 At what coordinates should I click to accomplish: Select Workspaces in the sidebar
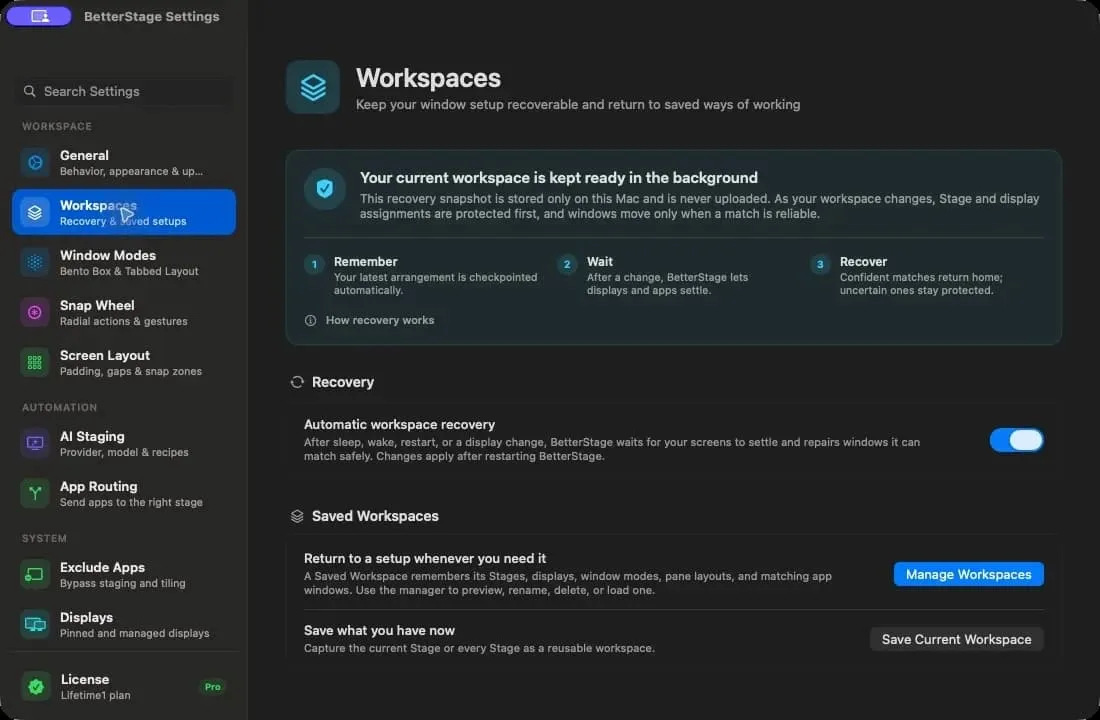123,212
